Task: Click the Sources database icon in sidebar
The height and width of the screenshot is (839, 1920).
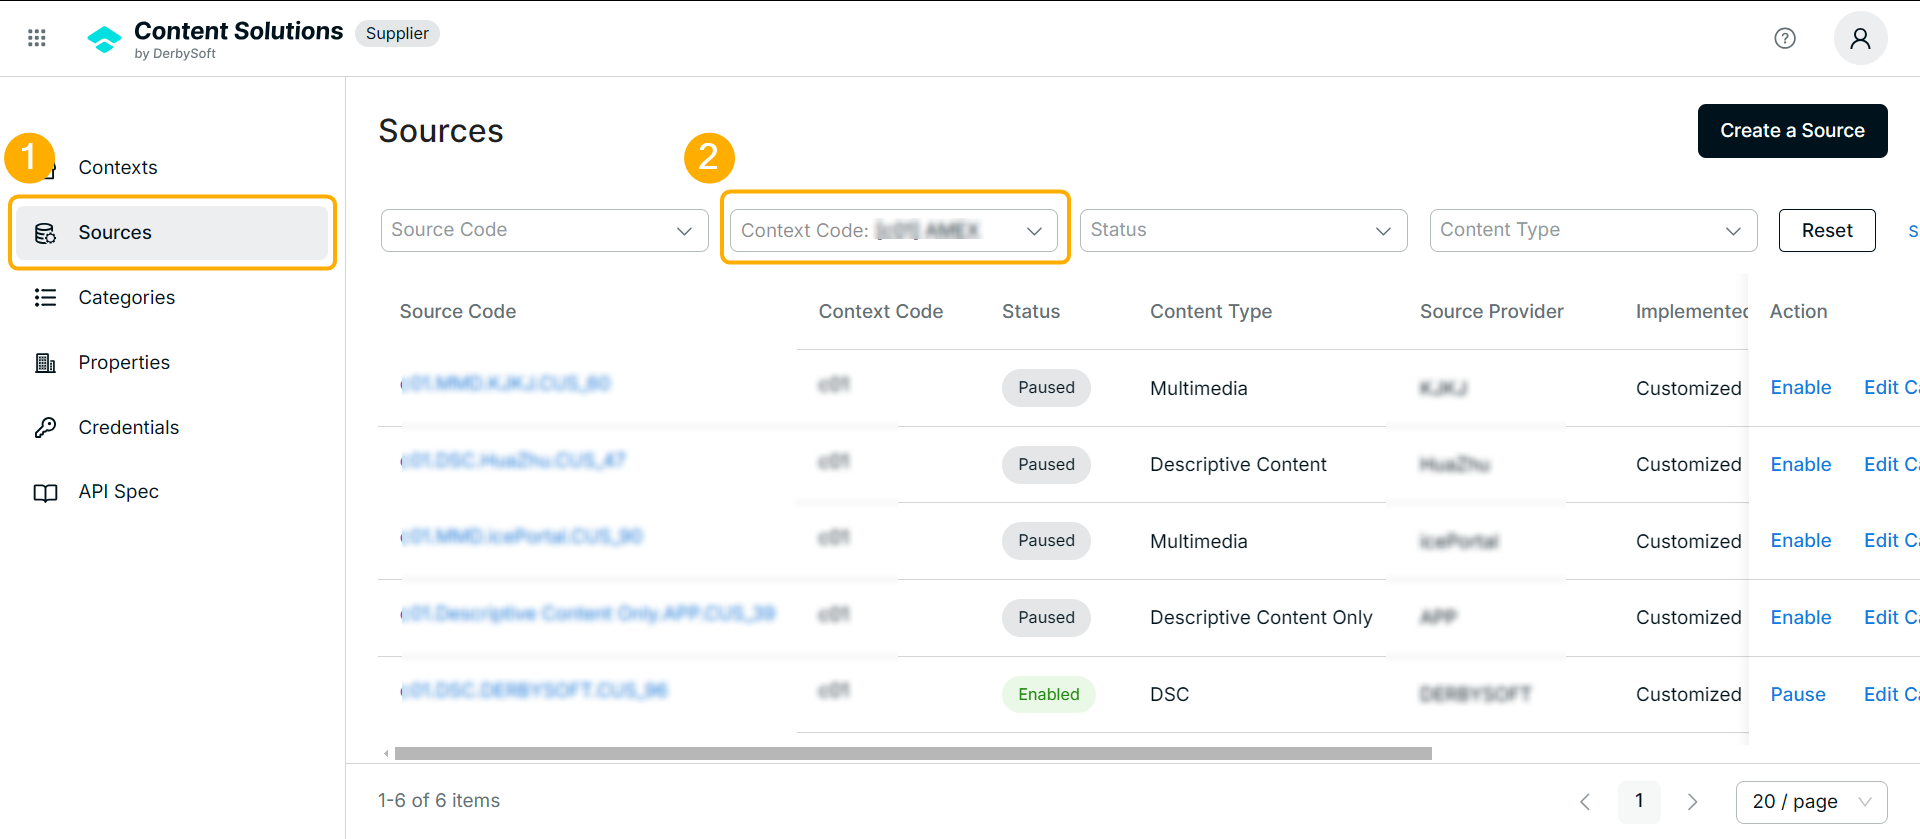Action: tap(45, 233)
